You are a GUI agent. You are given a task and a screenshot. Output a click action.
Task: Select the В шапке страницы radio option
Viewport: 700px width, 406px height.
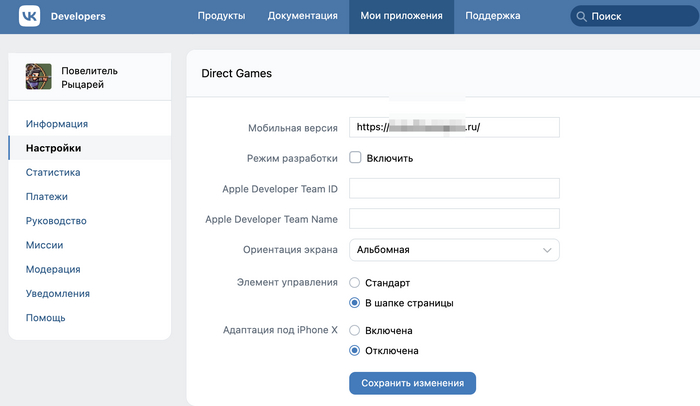(x=355, y=302)
